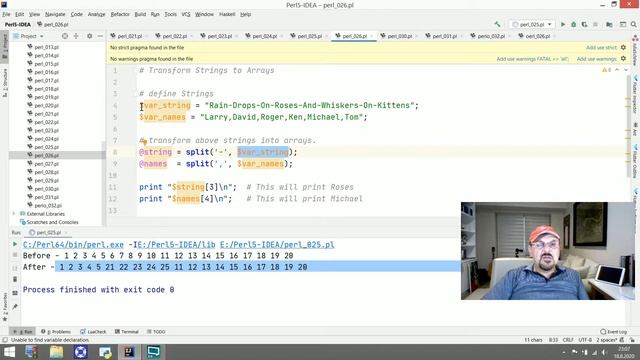The height and width of the screenshot is (360, 640).
Task: Run with coverage icon in toolbar
Action: pos(584,24)
